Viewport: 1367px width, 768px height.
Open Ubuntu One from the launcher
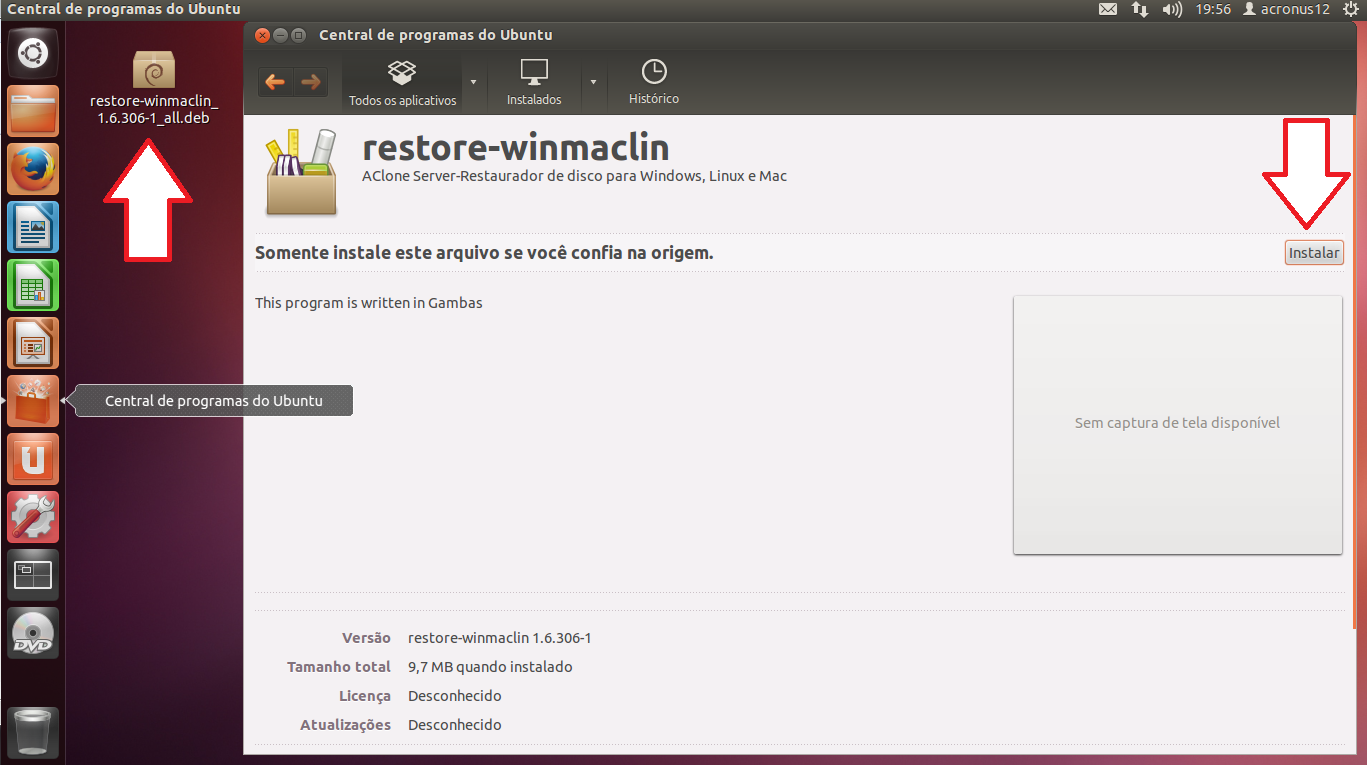coord(33,458)
